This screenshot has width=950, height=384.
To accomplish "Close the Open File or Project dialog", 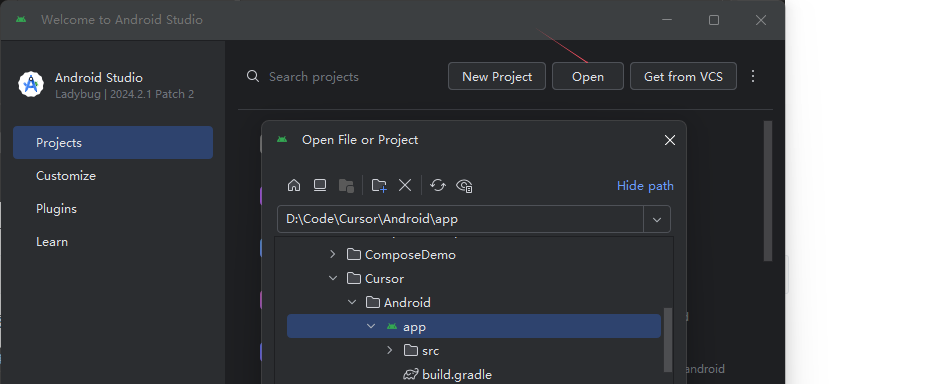I will [669, 140].
